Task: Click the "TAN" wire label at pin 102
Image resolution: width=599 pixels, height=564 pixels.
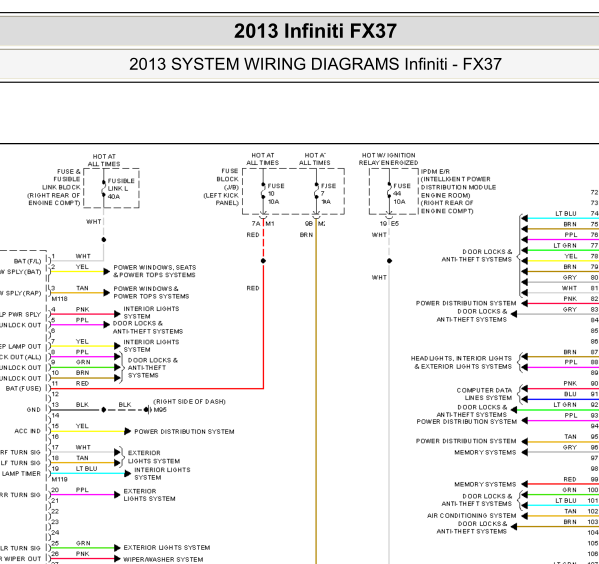Action: click(570, 511)
